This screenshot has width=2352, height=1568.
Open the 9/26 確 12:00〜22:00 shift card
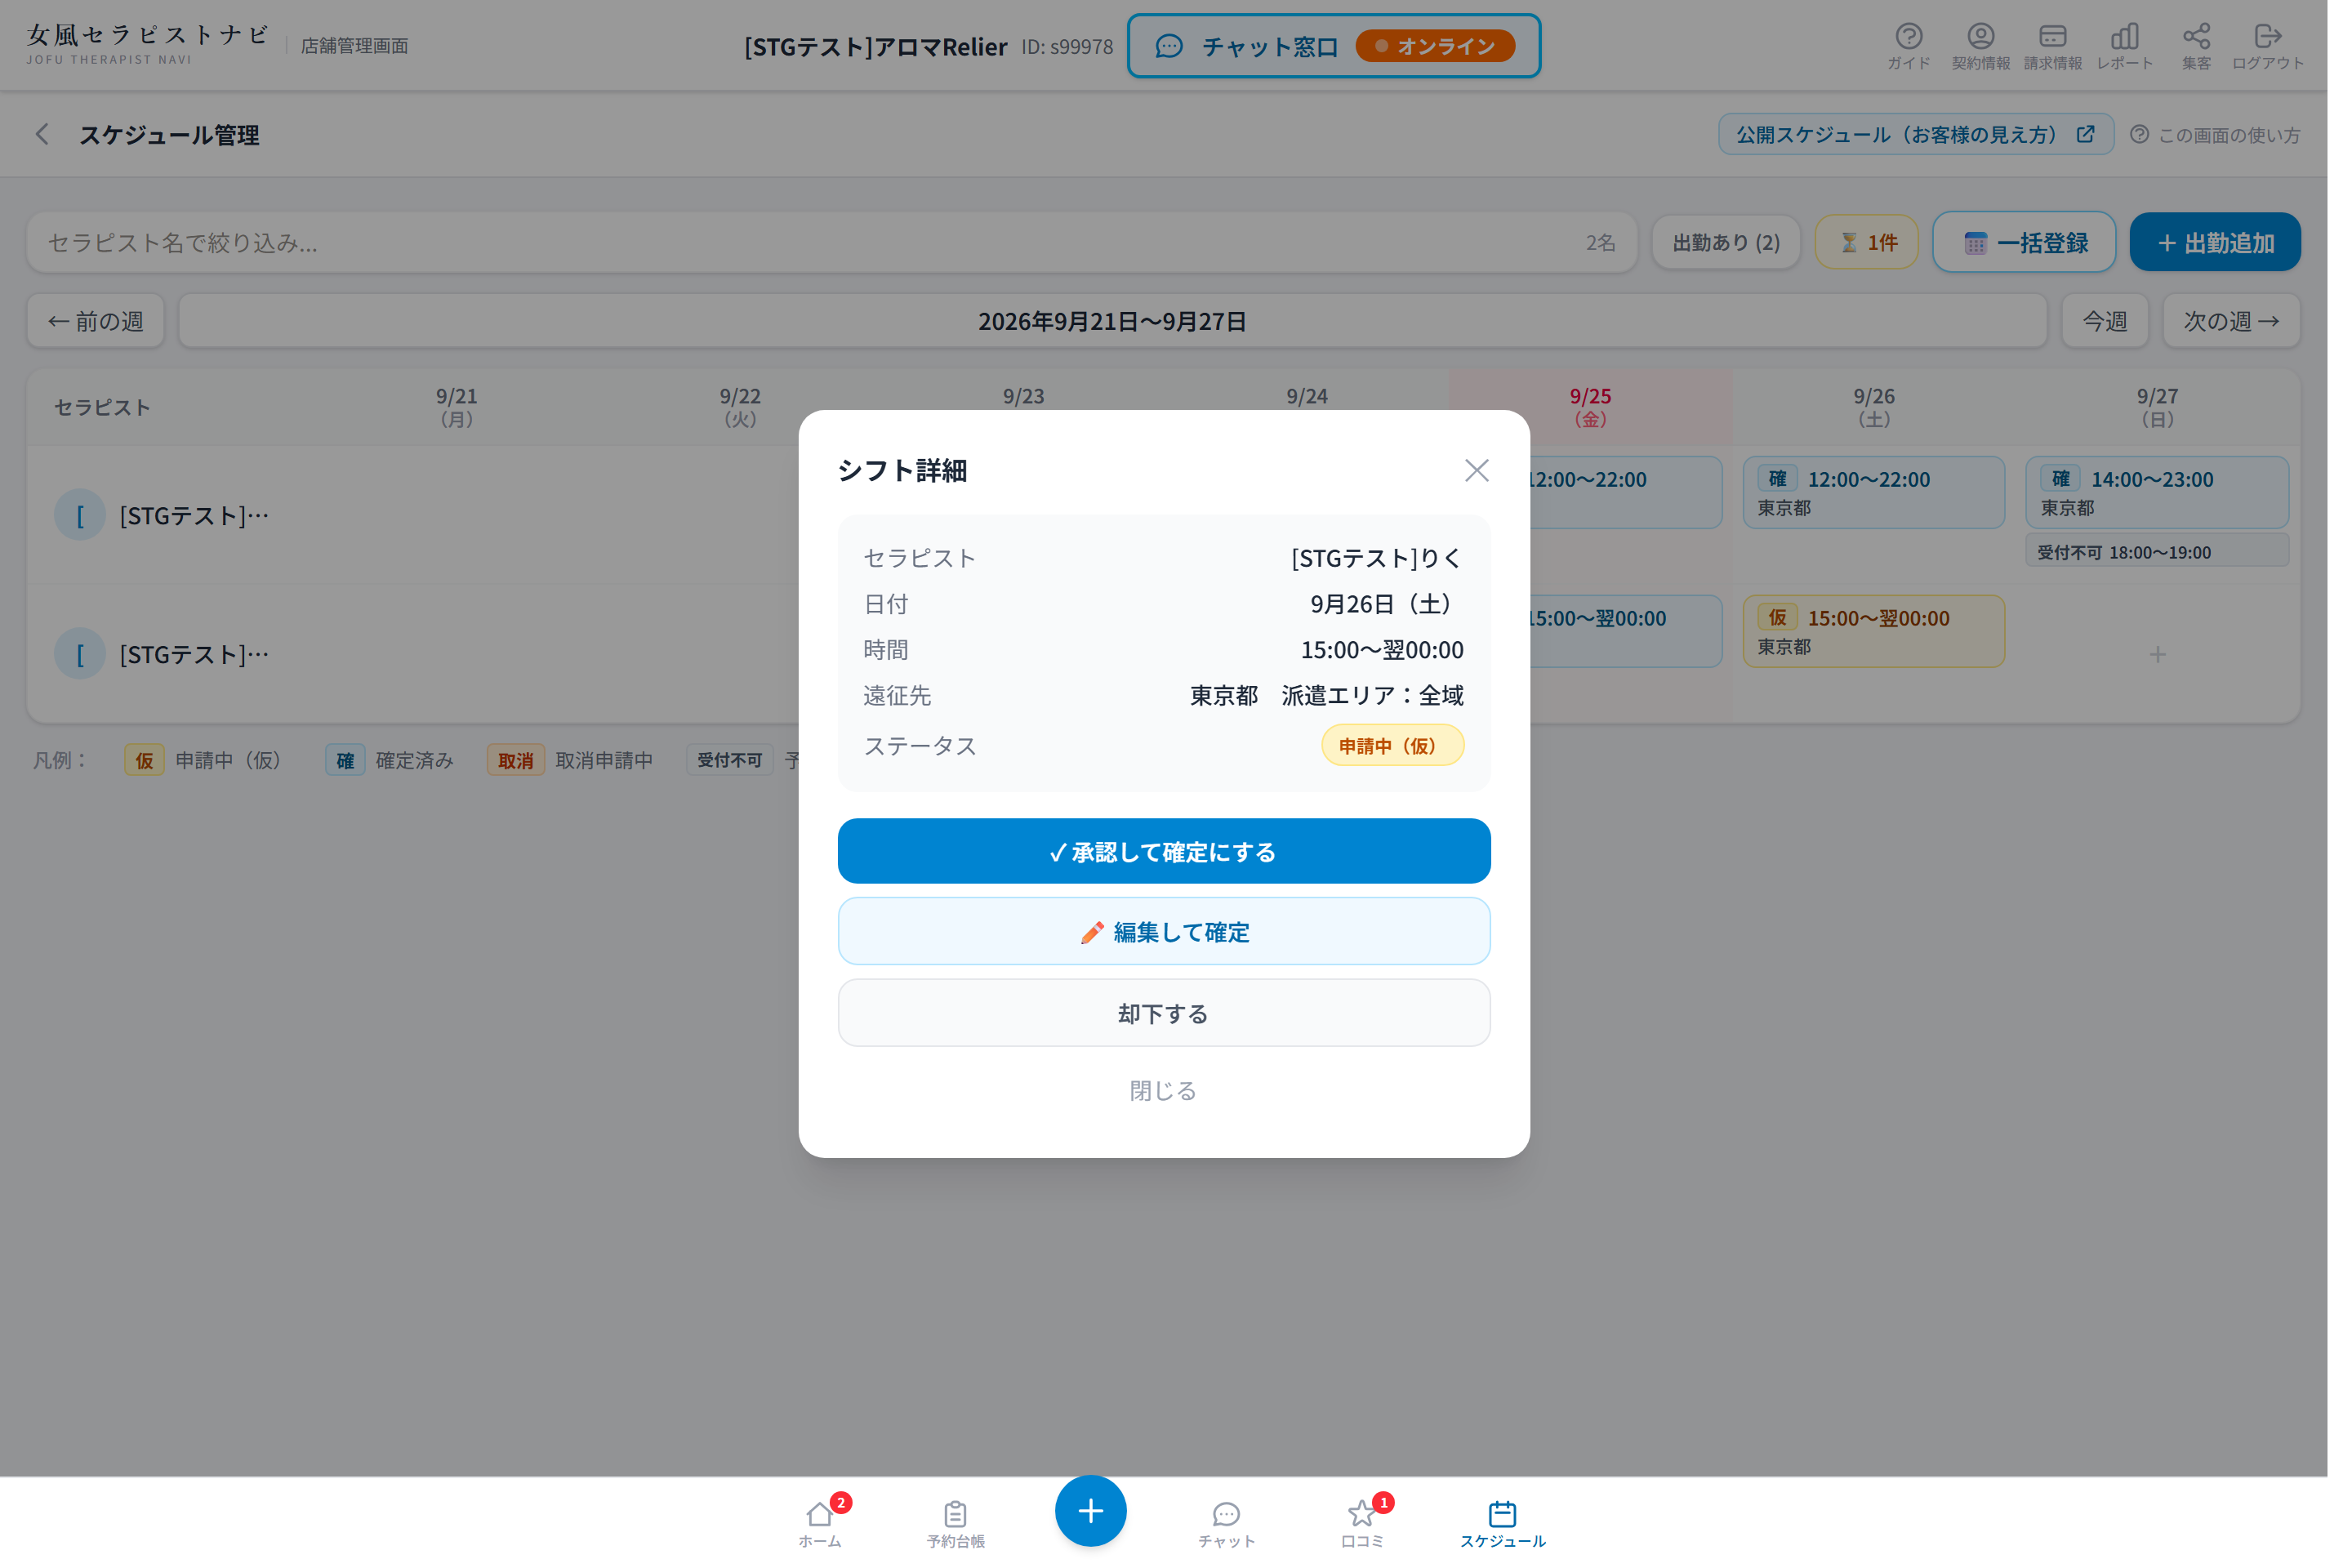tap(1874, 493)
